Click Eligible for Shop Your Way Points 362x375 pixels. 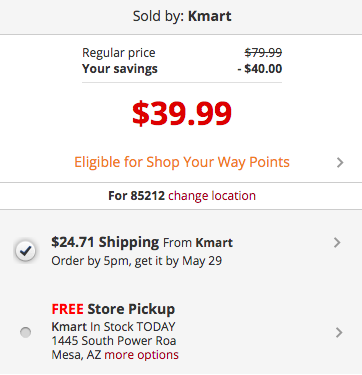point(182,162)
